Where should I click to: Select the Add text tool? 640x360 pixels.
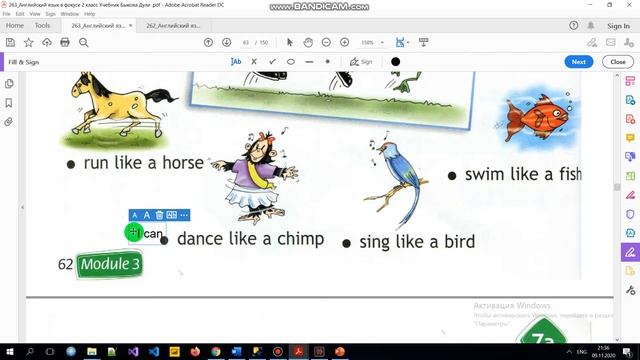(236, 62)
